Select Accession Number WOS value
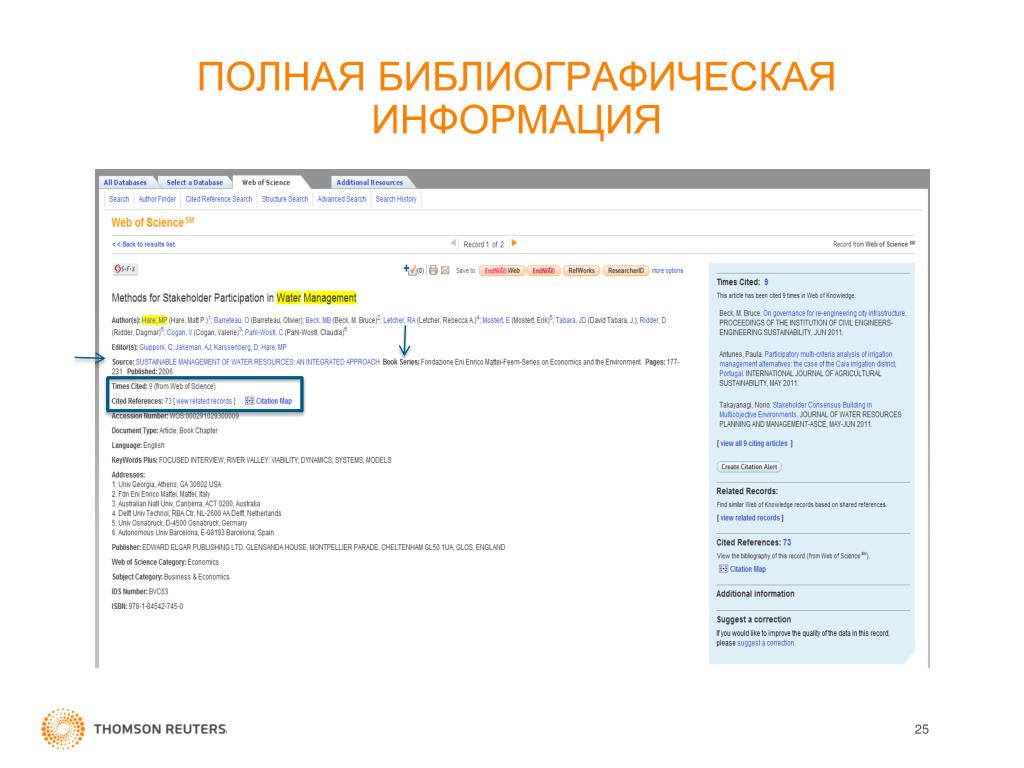The width and height of the screenshot is (1024, 768). click(x=204, y=416)
